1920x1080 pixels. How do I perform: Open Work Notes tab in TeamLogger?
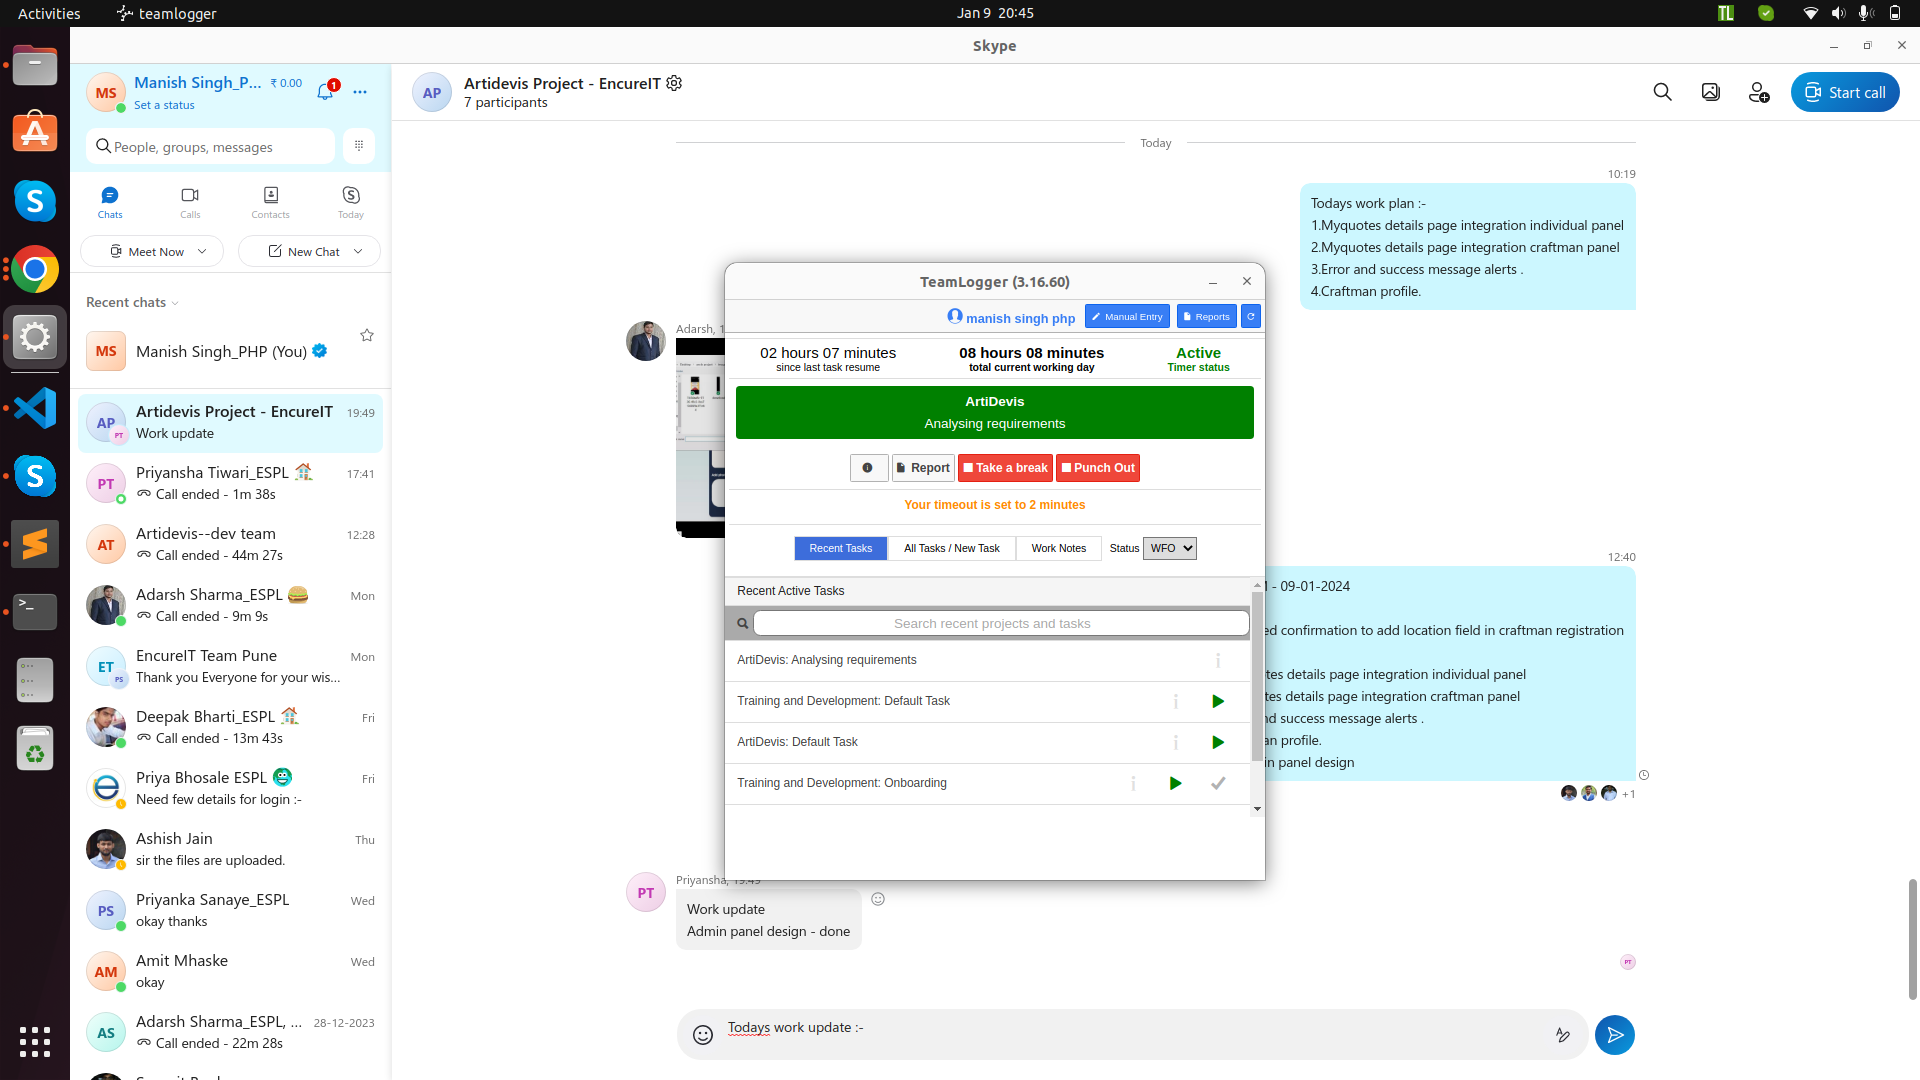tap(1058, 548)
